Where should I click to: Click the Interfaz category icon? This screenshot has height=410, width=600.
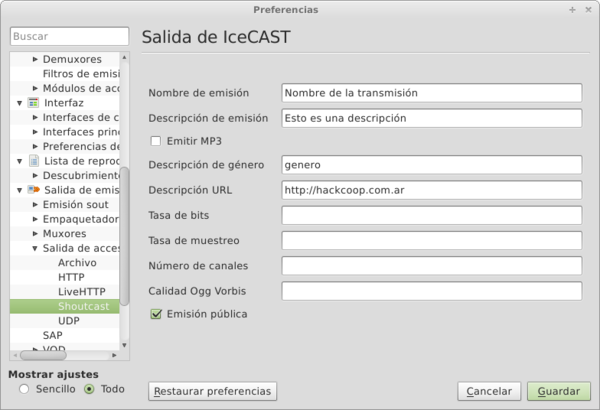pos(33,103)
